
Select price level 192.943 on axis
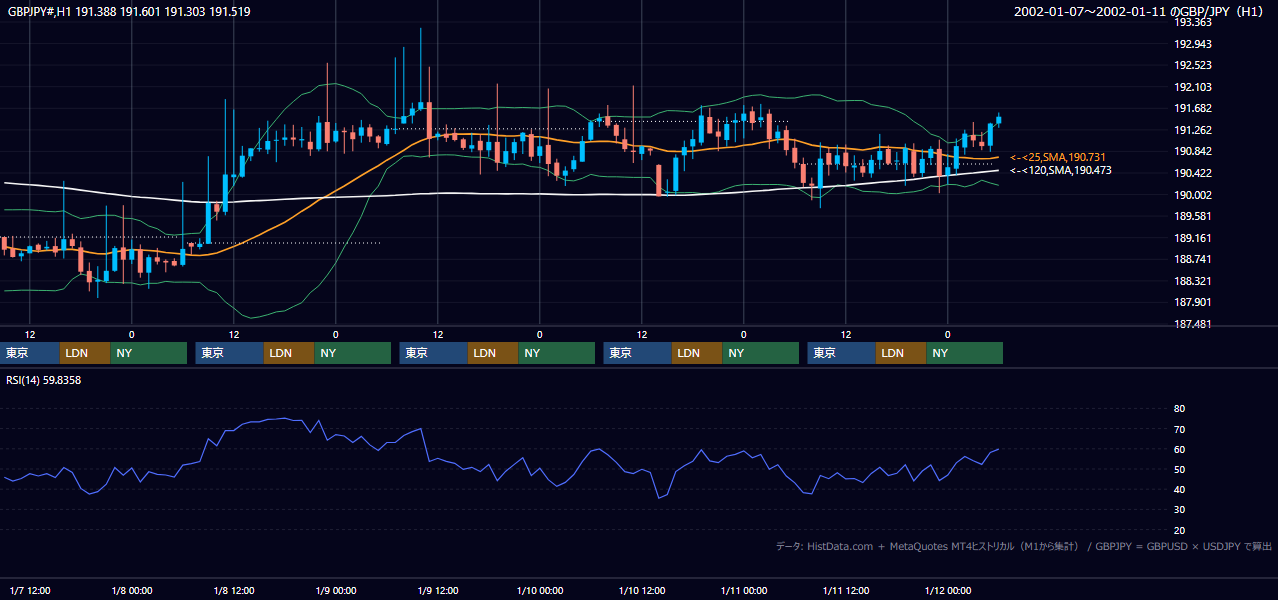[1193, 44]
